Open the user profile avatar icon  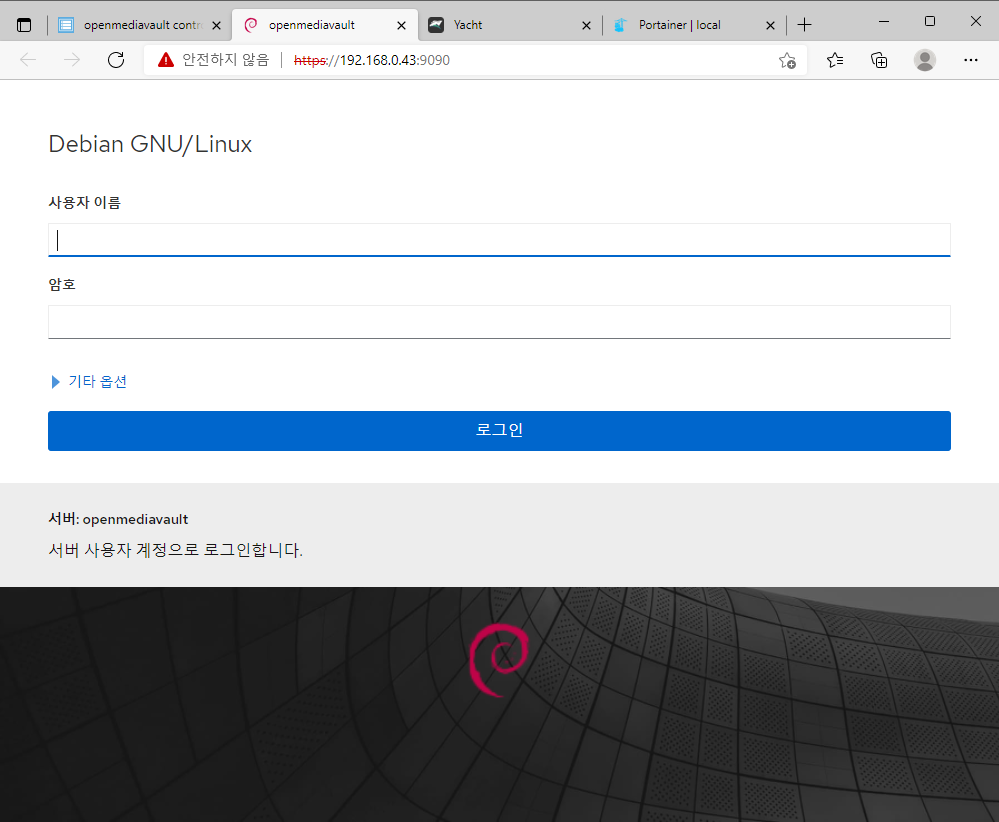click(x=924, y=60)
